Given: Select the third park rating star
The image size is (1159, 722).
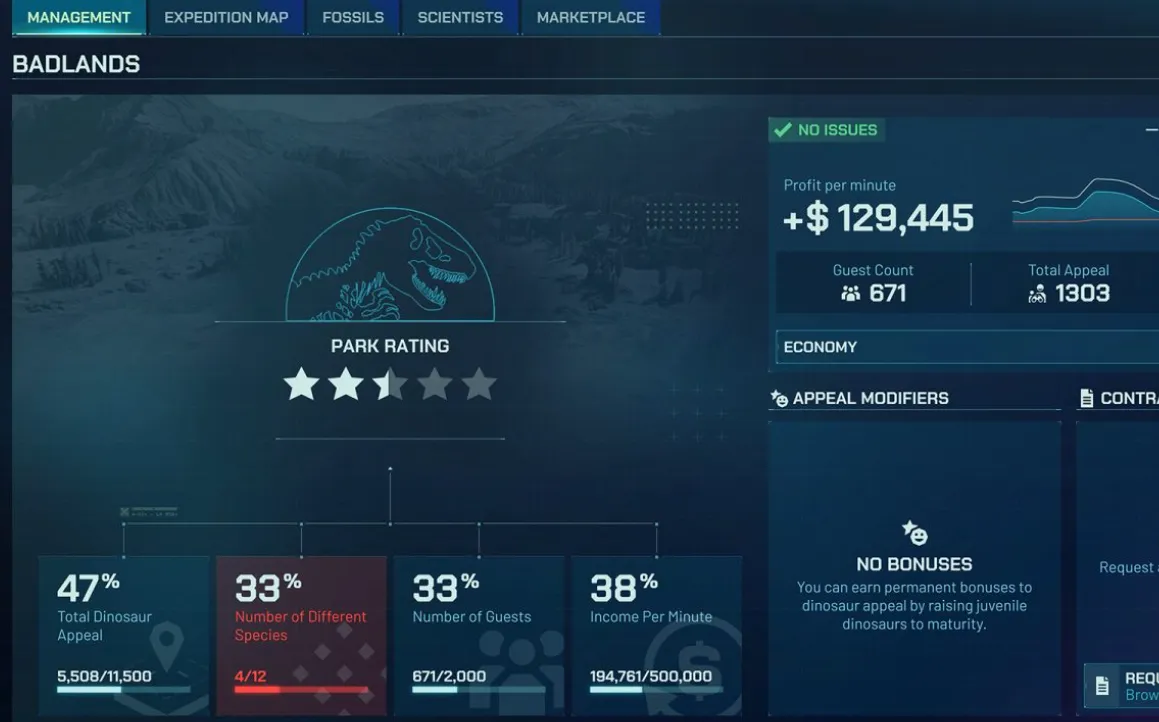Looking at the screenshot, I should [389, 383].
